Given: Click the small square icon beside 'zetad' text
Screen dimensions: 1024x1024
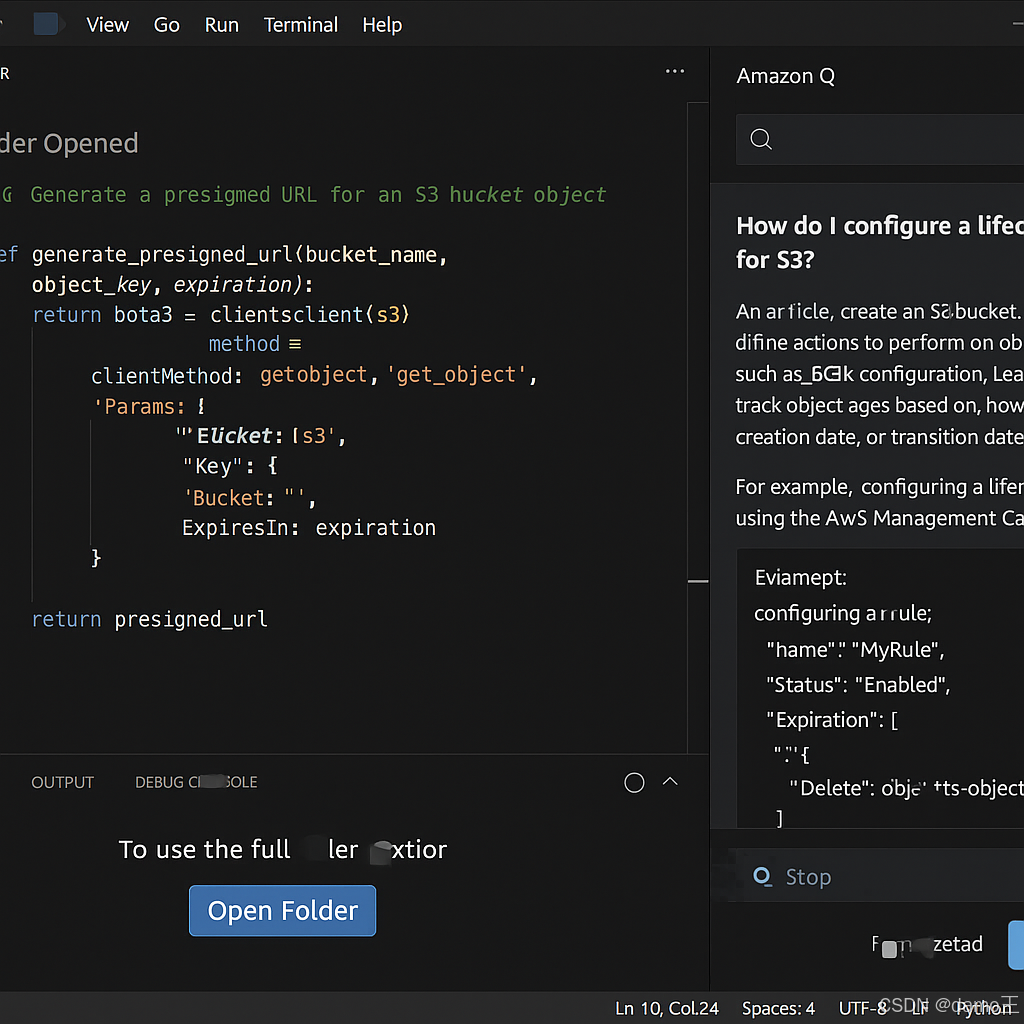Looking at the screenshot, I should [x=889, y=950].
